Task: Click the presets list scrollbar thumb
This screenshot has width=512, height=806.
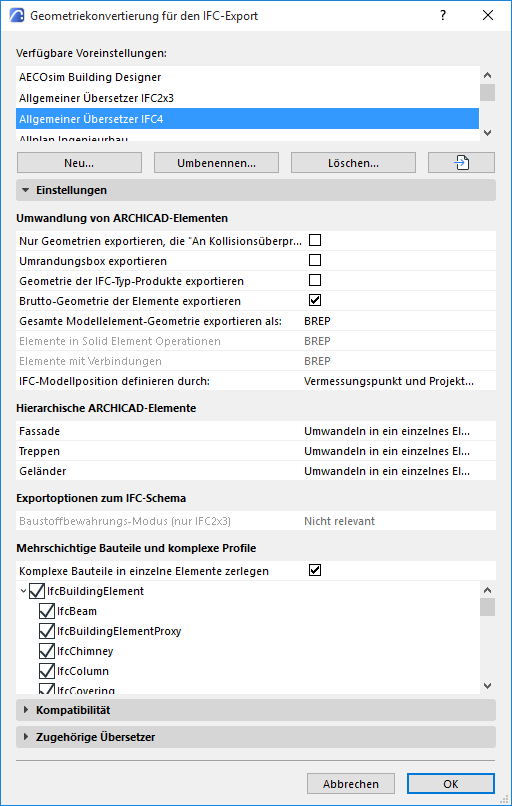Action: 488,93
